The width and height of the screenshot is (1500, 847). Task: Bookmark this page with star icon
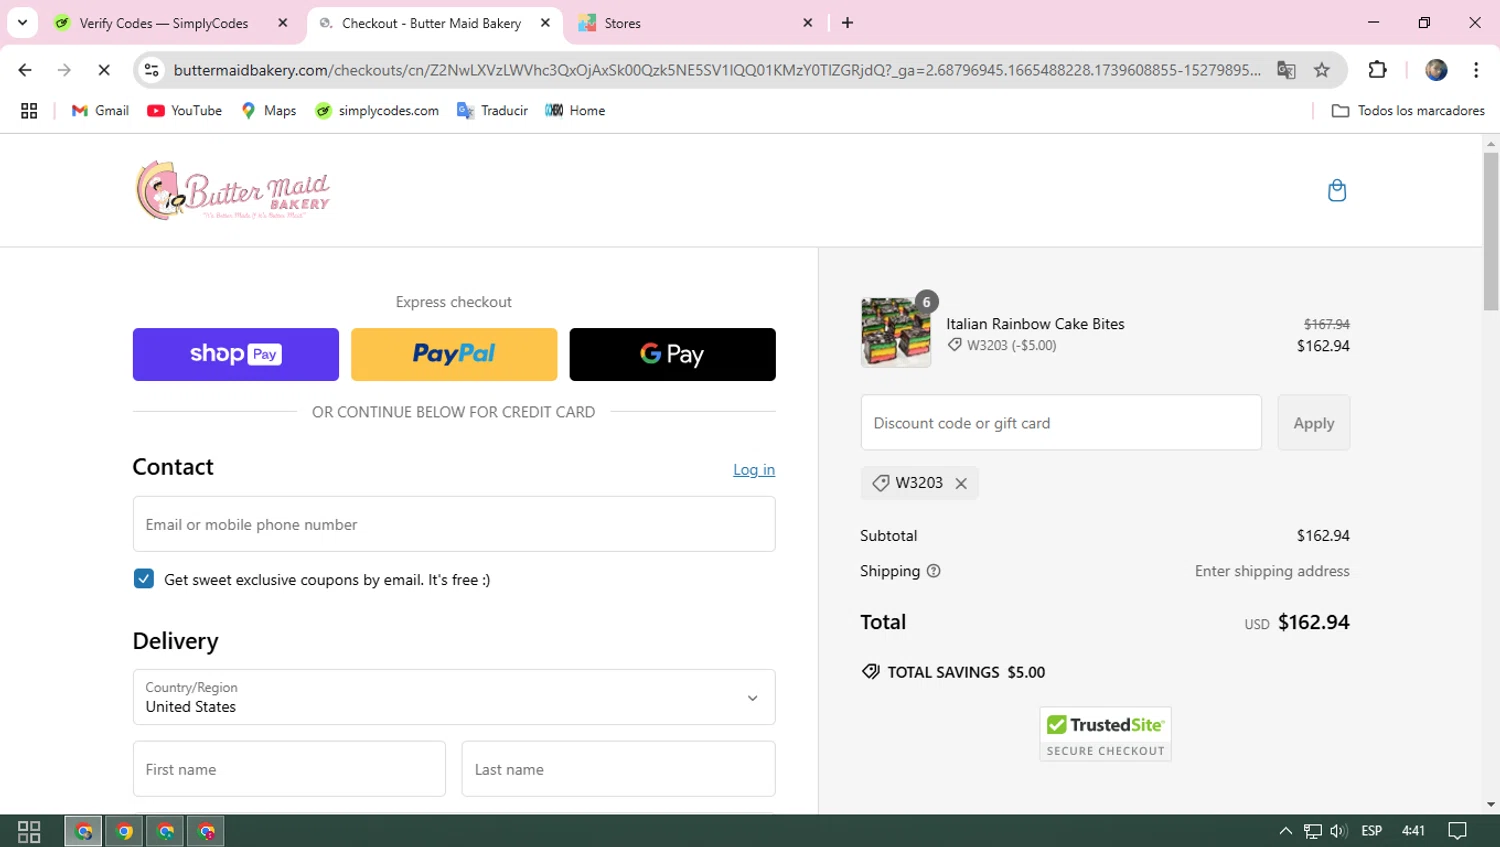1322,70
